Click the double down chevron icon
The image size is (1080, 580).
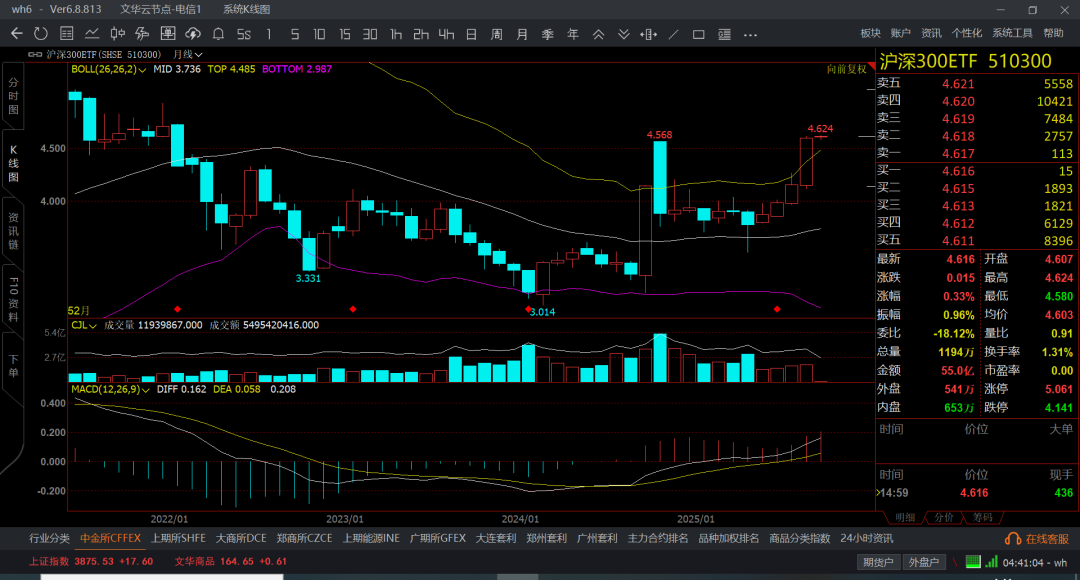(623, 34)
